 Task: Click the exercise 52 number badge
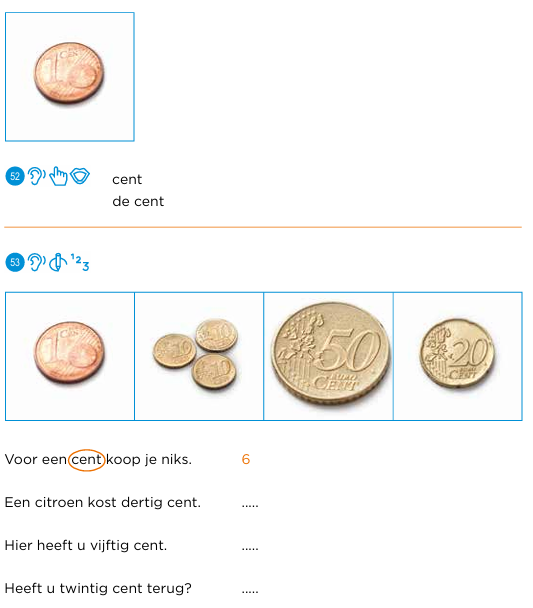pos(15,176)
